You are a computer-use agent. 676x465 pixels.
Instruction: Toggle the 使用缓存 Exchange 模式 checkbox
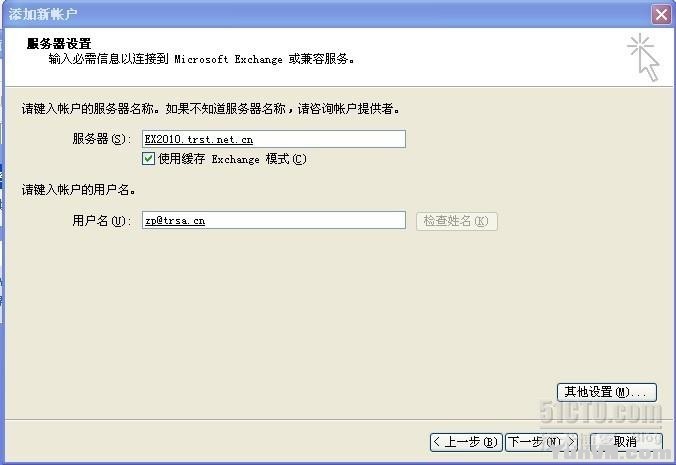click(148, 159)
